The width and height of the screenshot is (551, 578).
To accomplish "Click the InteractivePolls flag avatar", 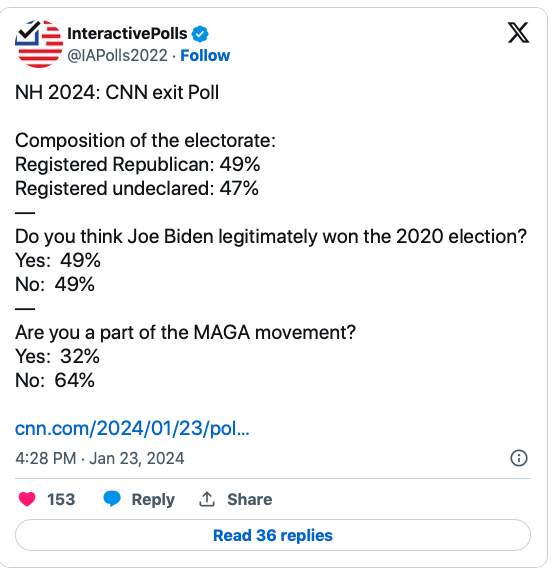I will (x=39, y=44).
